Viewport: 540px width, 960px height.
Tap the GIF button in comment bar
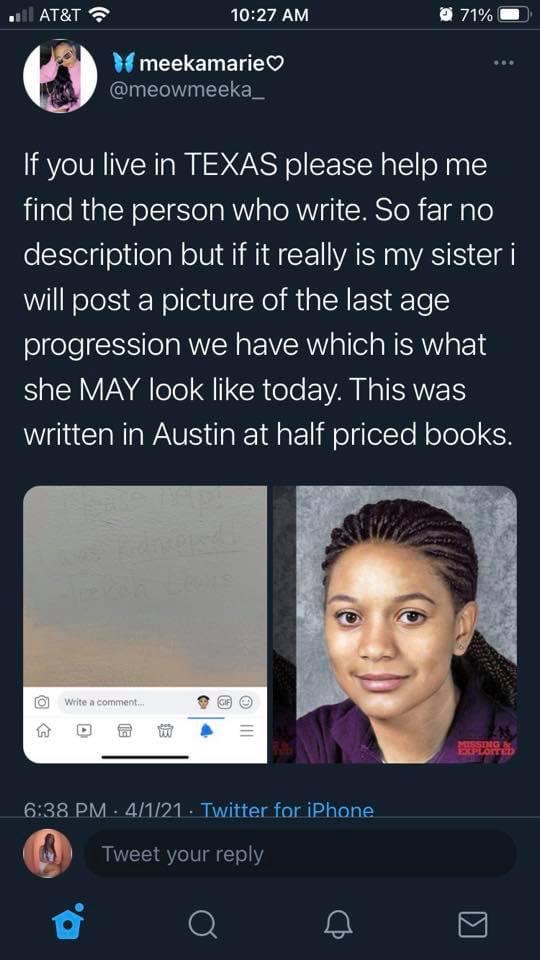[x=225, y=702]
